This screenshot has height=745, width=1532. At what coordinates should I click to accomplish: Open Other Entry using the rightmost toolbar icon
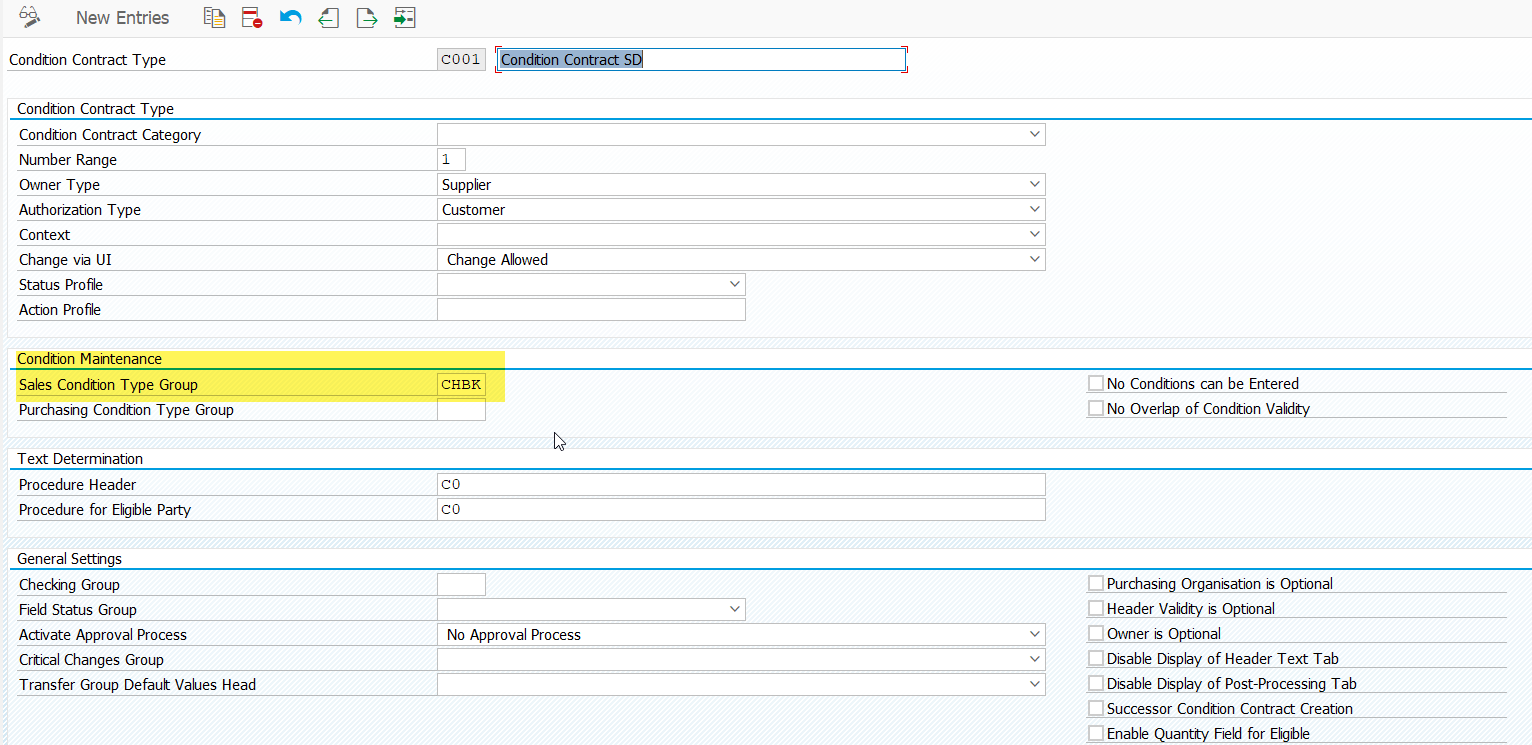[x=404, y=17]
